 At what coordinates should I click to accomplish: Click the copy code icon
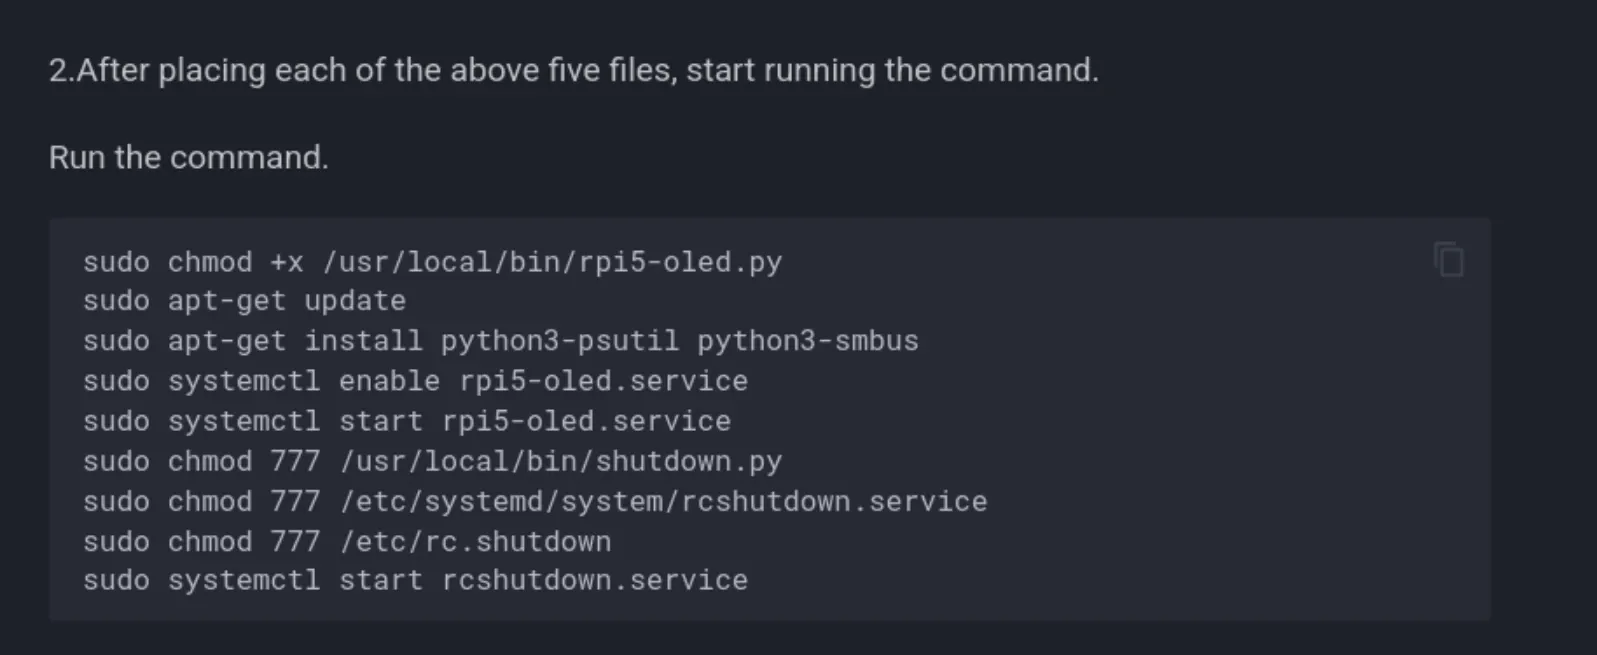[1448, 260]
